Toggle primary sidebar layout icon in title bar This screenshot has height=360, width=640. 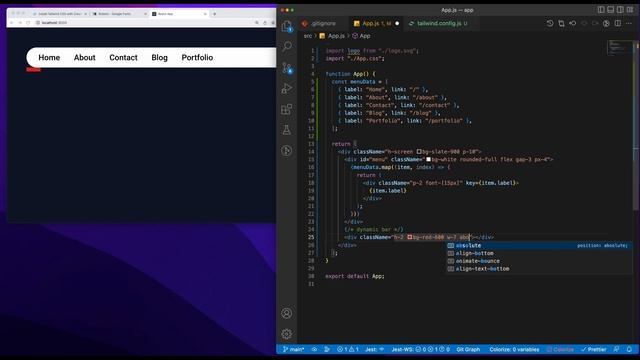coord(601,10)
